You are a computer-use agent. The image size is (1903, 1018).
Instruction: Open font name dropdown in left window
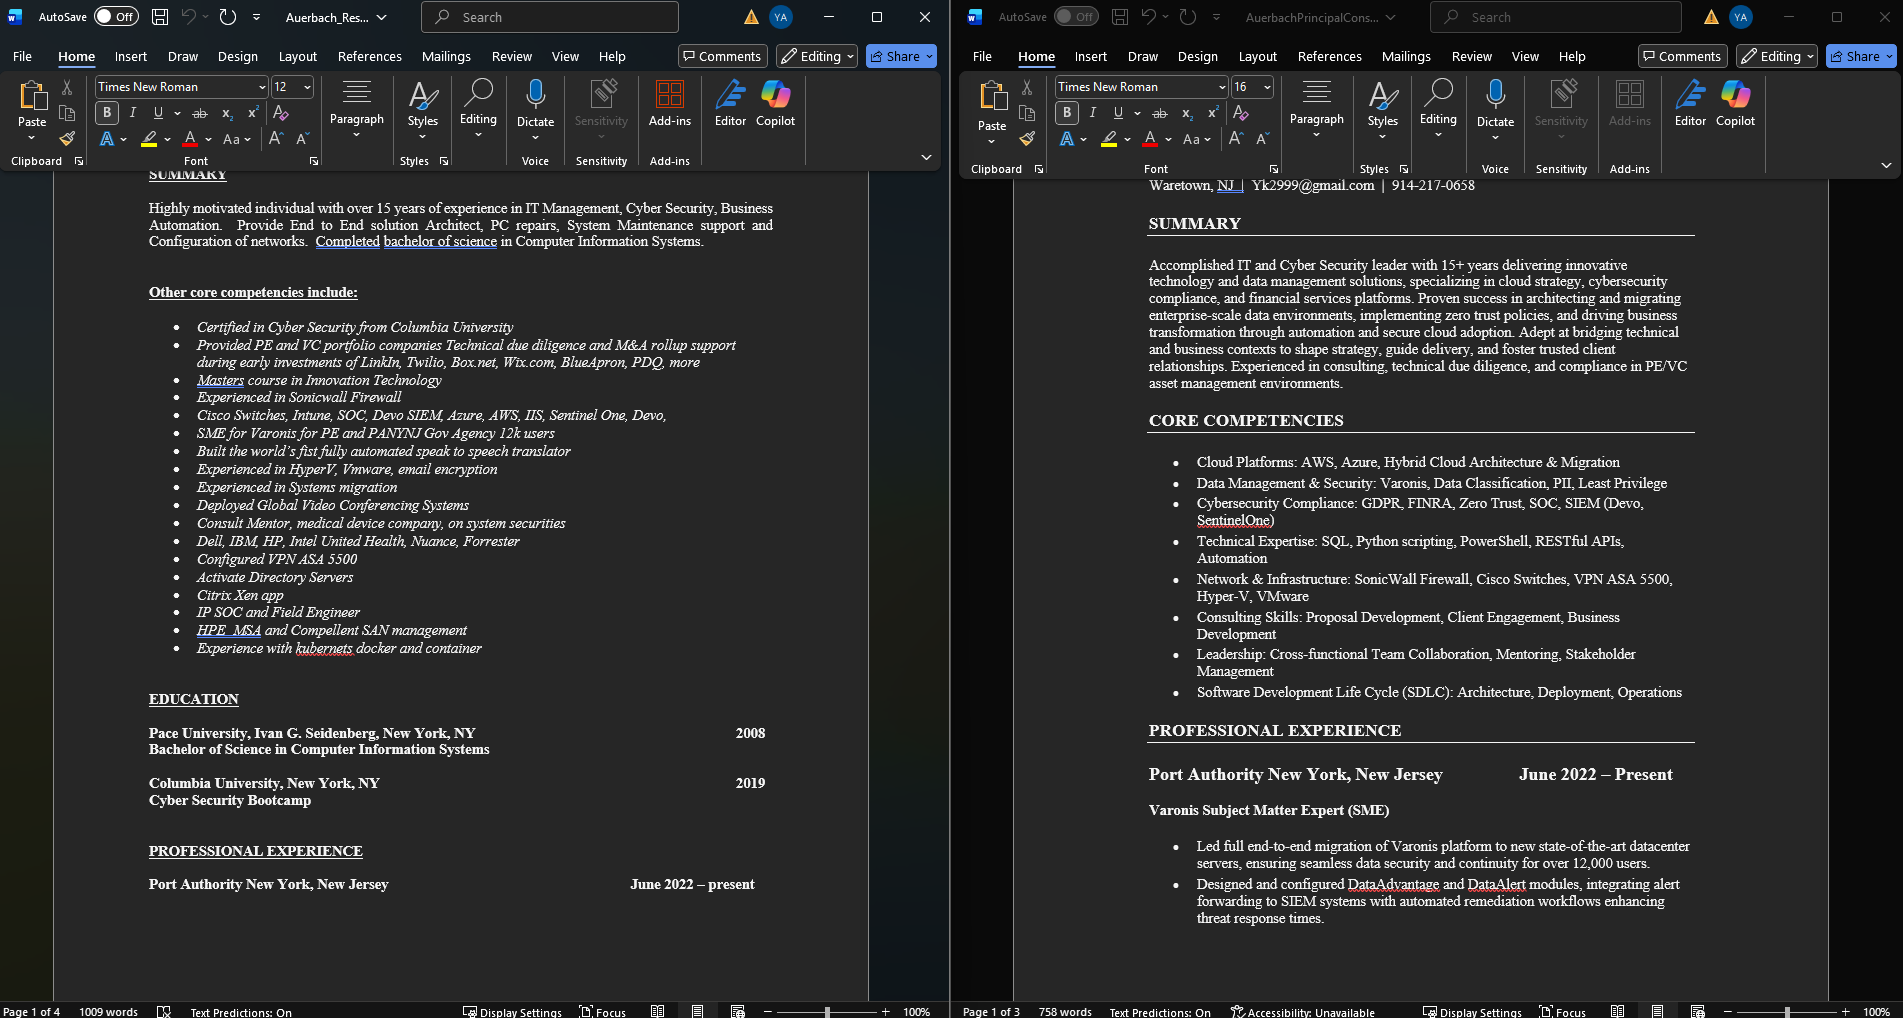click(x=262, y=87)
